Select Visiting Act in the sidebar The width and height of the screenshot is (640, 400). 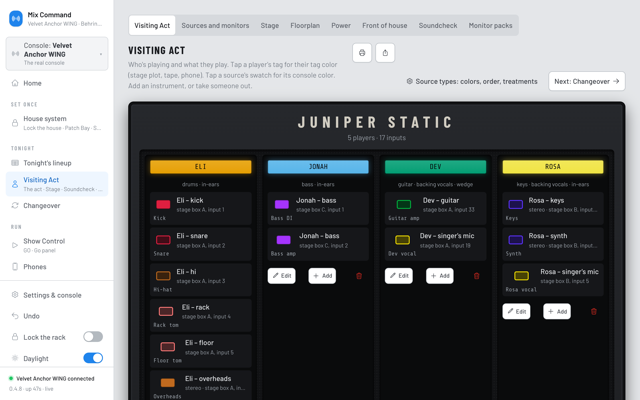pyautogui.click(x=57, y=184)
